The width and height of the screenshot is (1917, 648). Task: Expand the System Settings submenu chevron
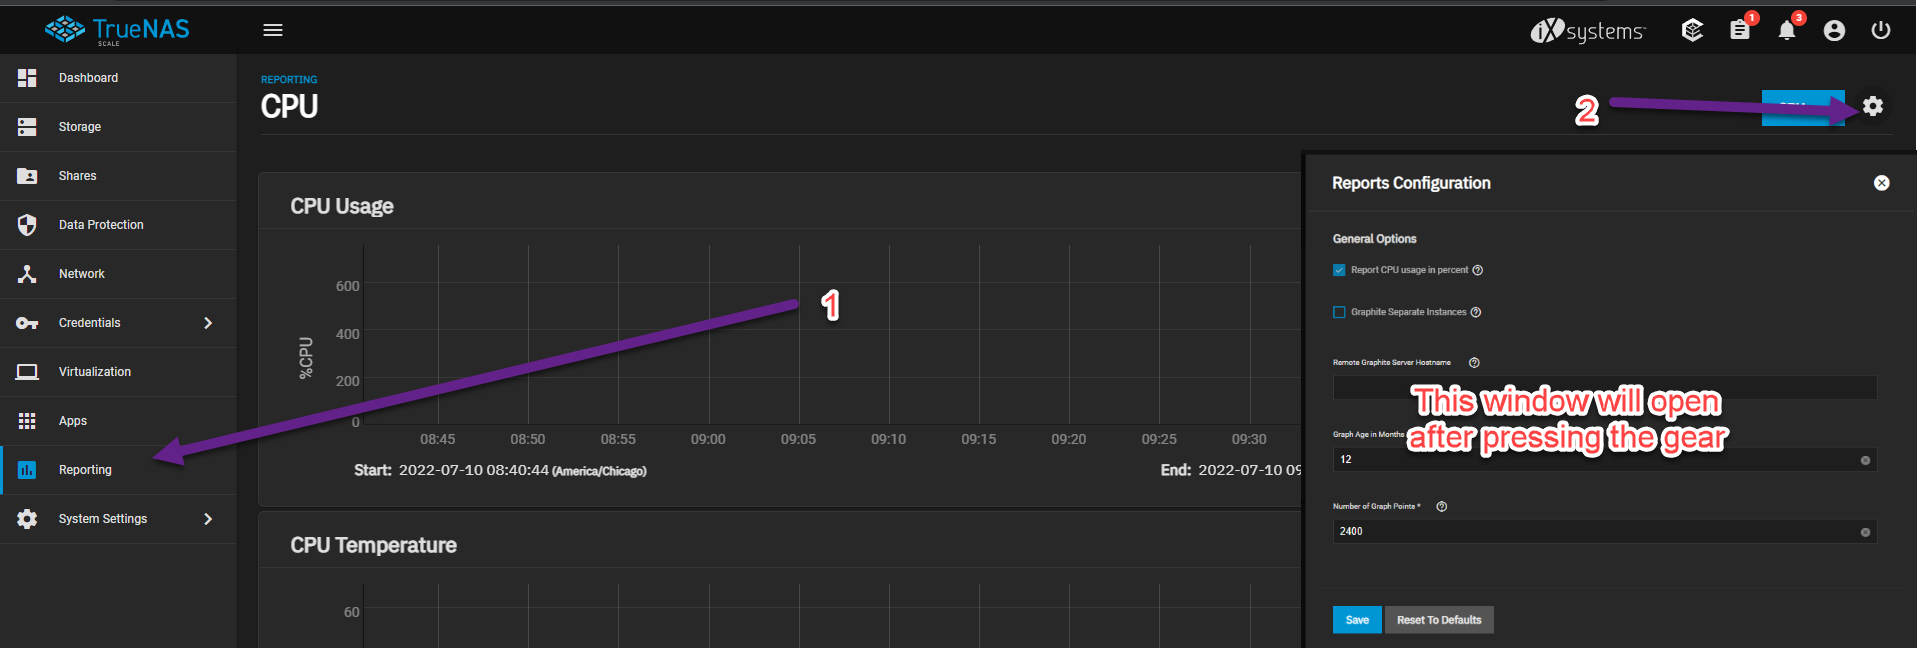coord(208,519)
